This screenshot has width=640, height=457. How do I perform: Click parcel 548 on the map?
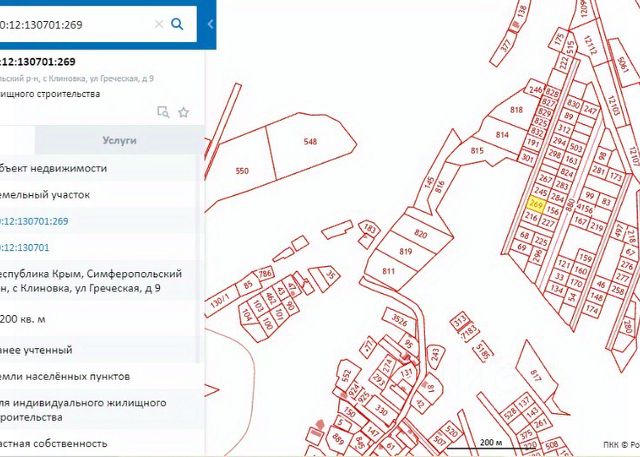(310, 142)
